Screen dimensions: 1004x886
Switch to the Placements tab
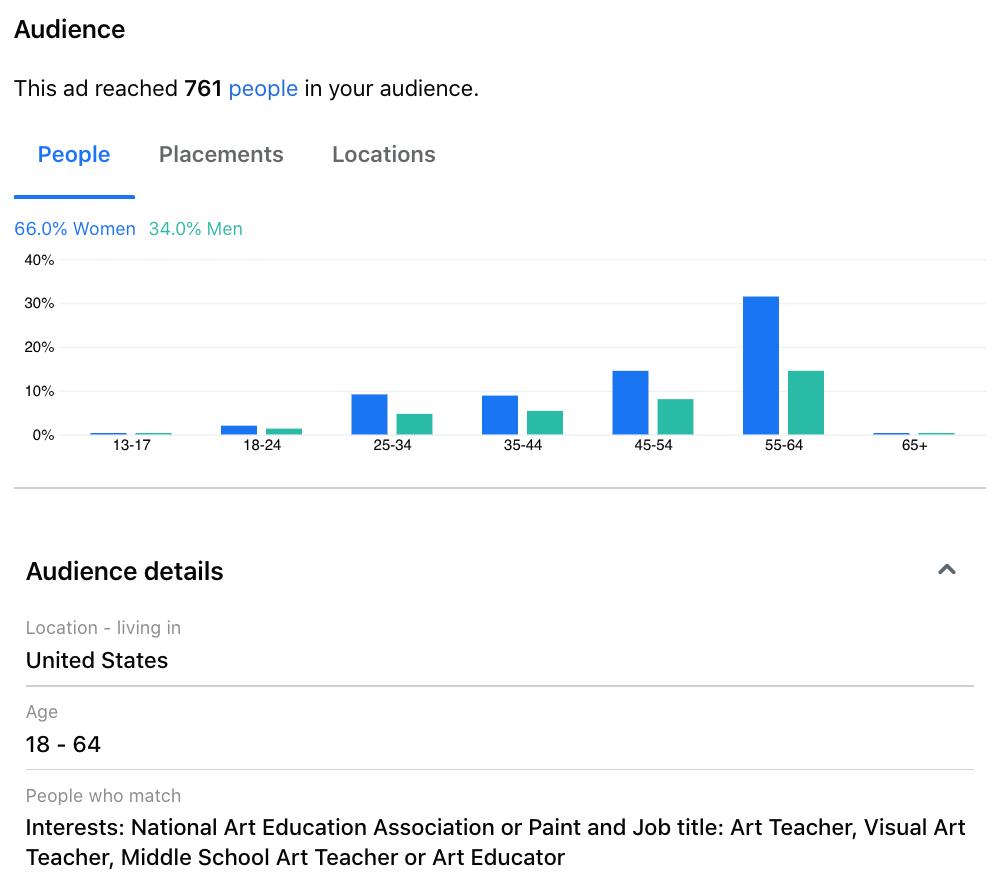point(221,155)
